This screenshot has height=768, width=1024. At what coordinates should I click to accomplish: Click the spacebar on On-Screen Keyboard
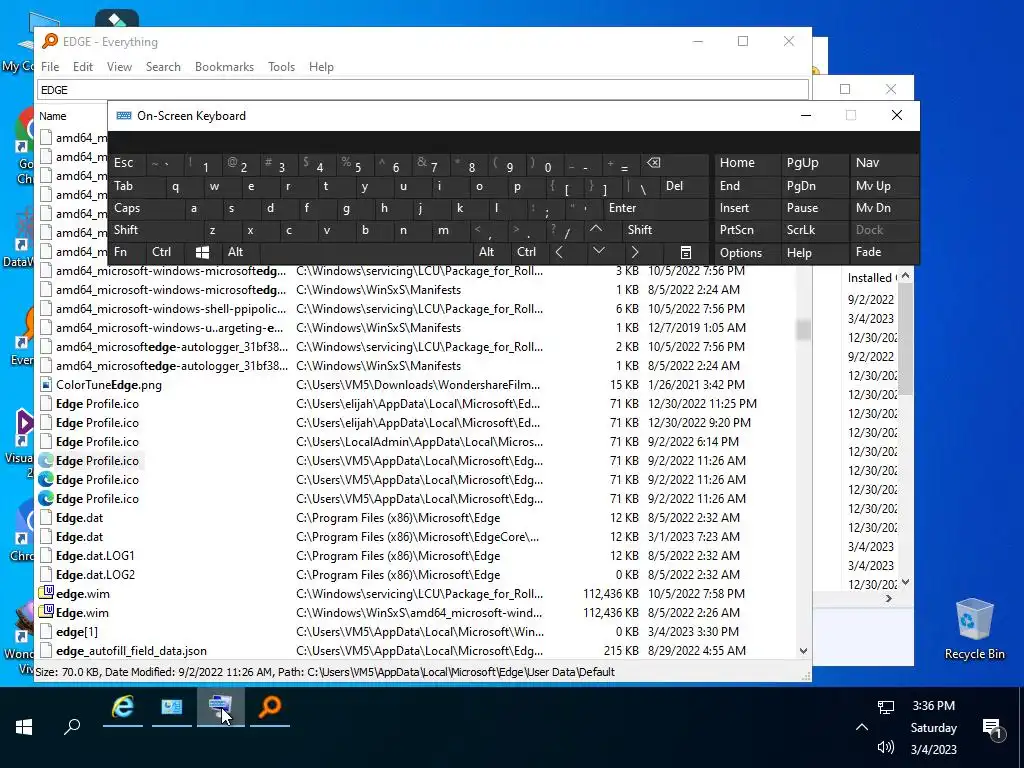click(x=366, y=252)
